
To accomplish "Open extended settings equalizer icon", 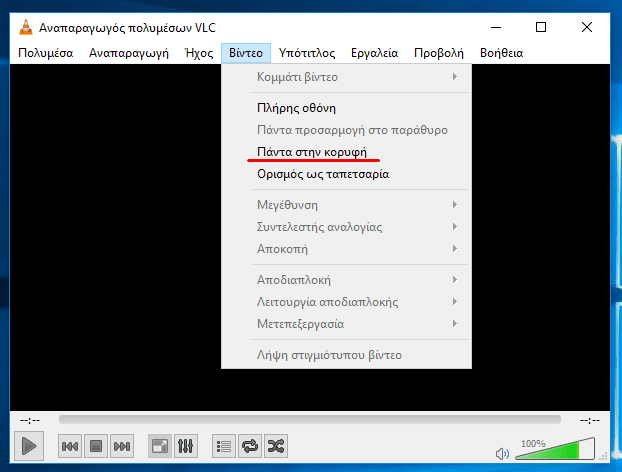I will [186, 446].
